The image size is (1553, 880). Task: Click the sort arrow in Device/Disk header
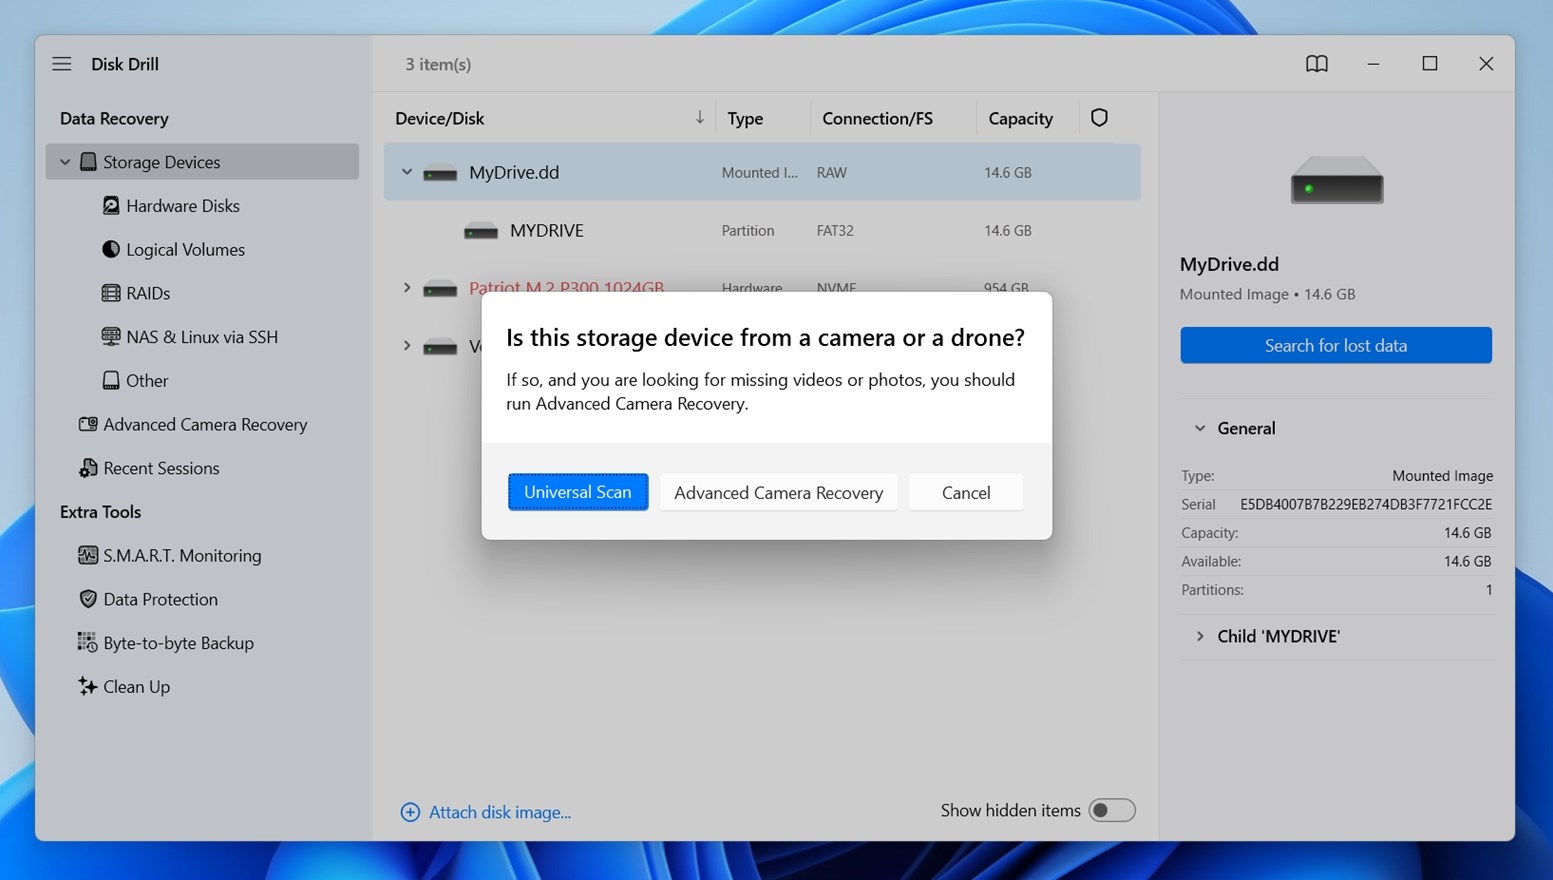pyautogui.click(x=699, y=118)
